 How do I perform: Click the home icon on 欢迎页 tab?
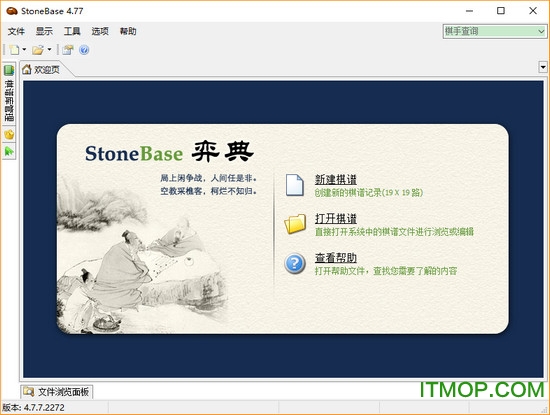(27, 69)
